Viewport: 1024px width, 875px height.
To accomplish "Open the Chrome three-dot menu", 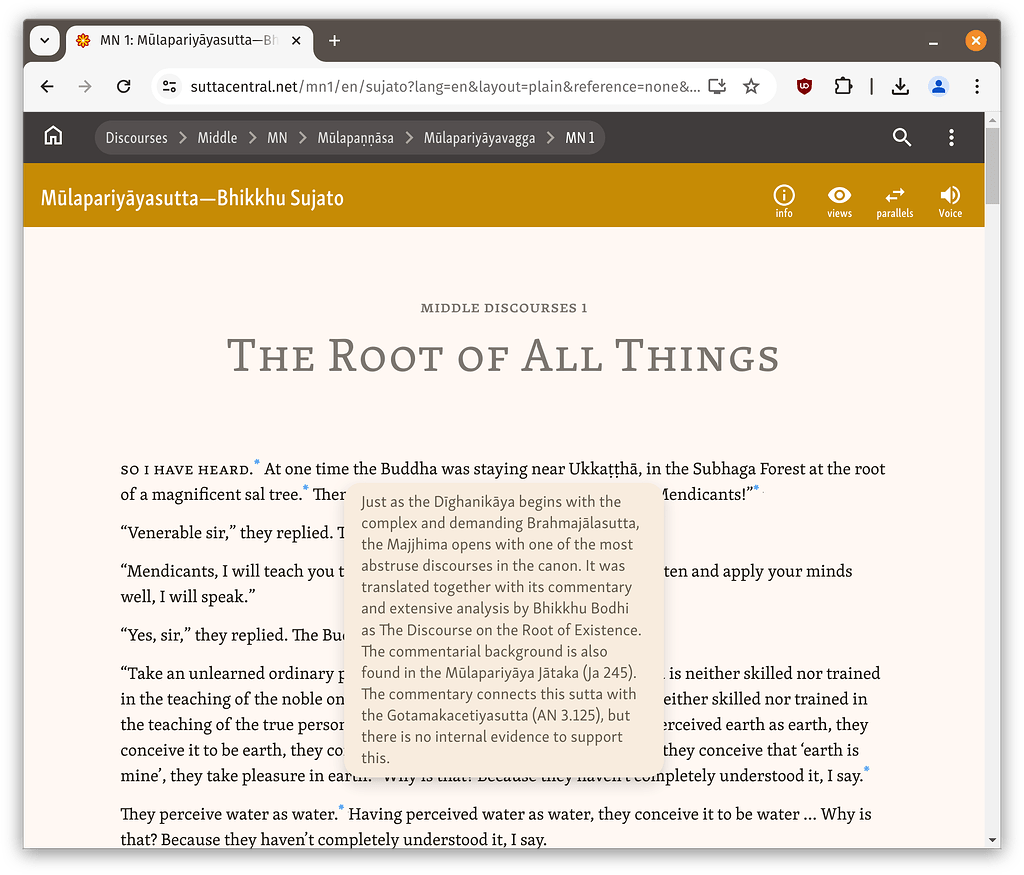I will [x=977, y=87].
